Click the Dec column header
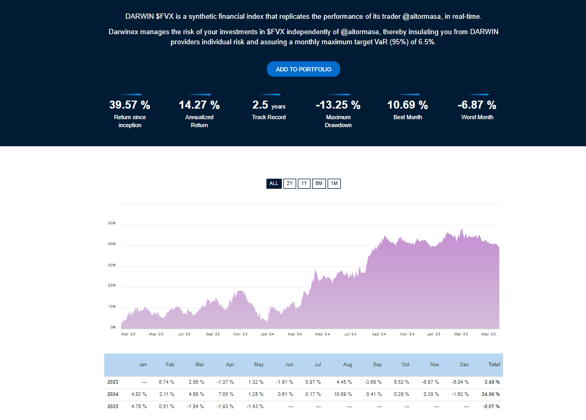586x420 pixels. 464,364
